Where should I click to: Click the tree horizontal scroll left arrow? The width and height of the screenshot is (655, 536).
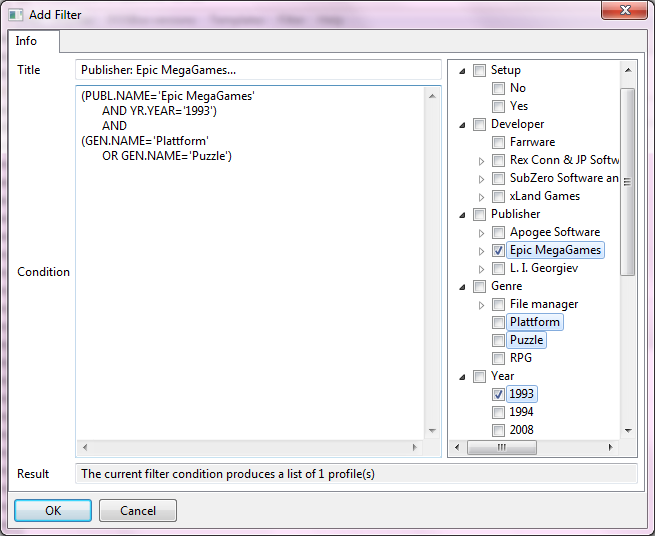[457, 447]
